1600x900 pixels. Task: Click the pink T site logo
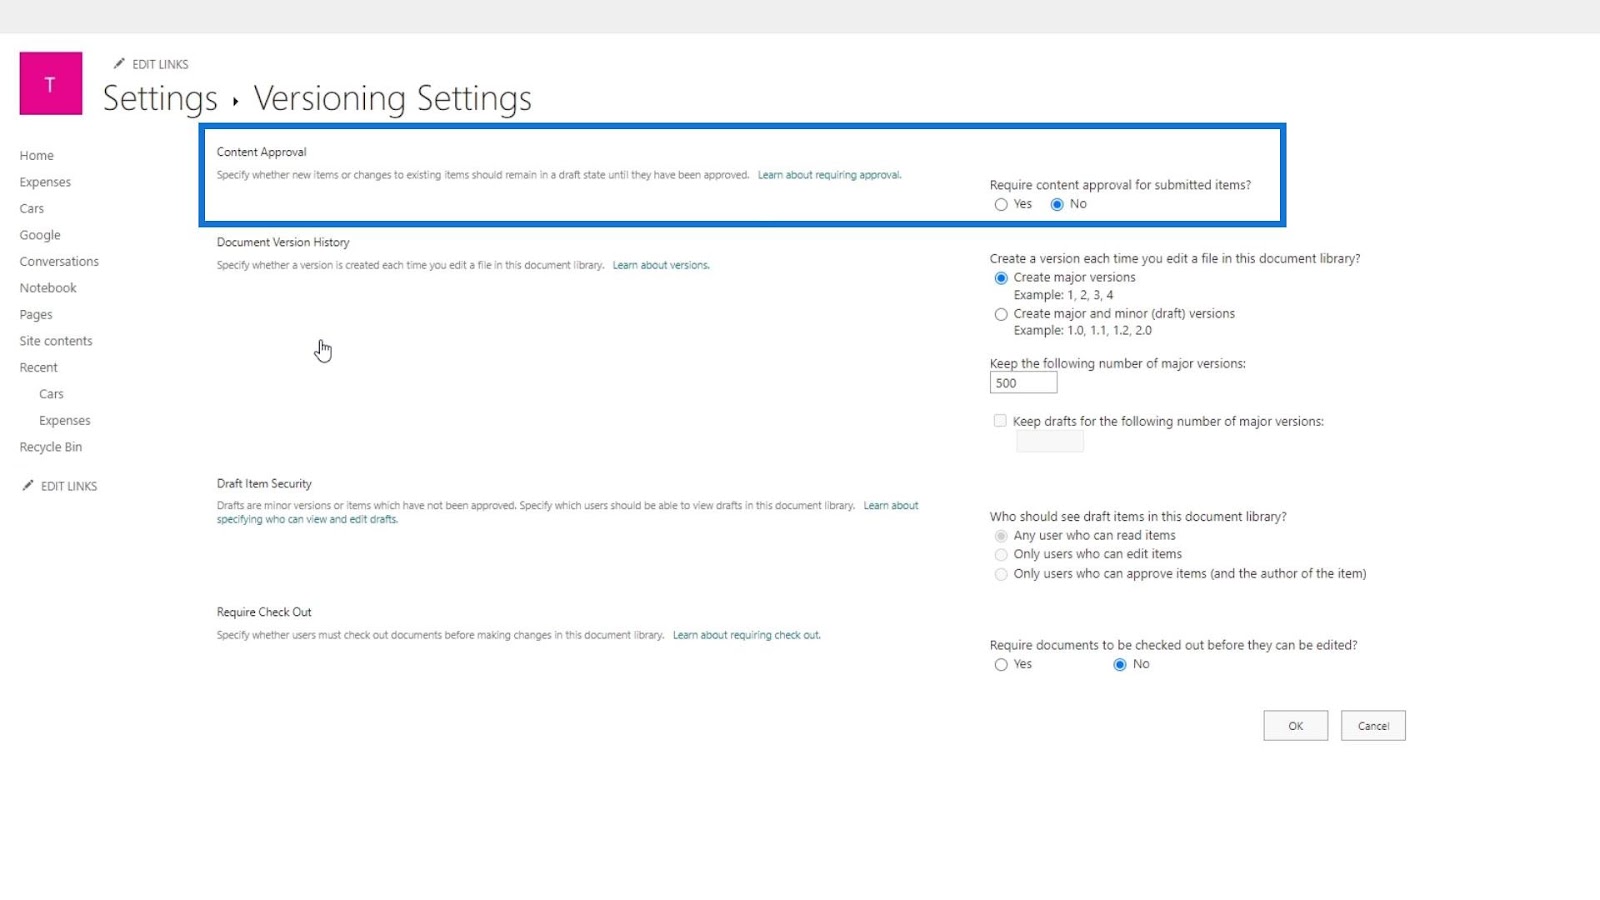(x=51, y=84)
